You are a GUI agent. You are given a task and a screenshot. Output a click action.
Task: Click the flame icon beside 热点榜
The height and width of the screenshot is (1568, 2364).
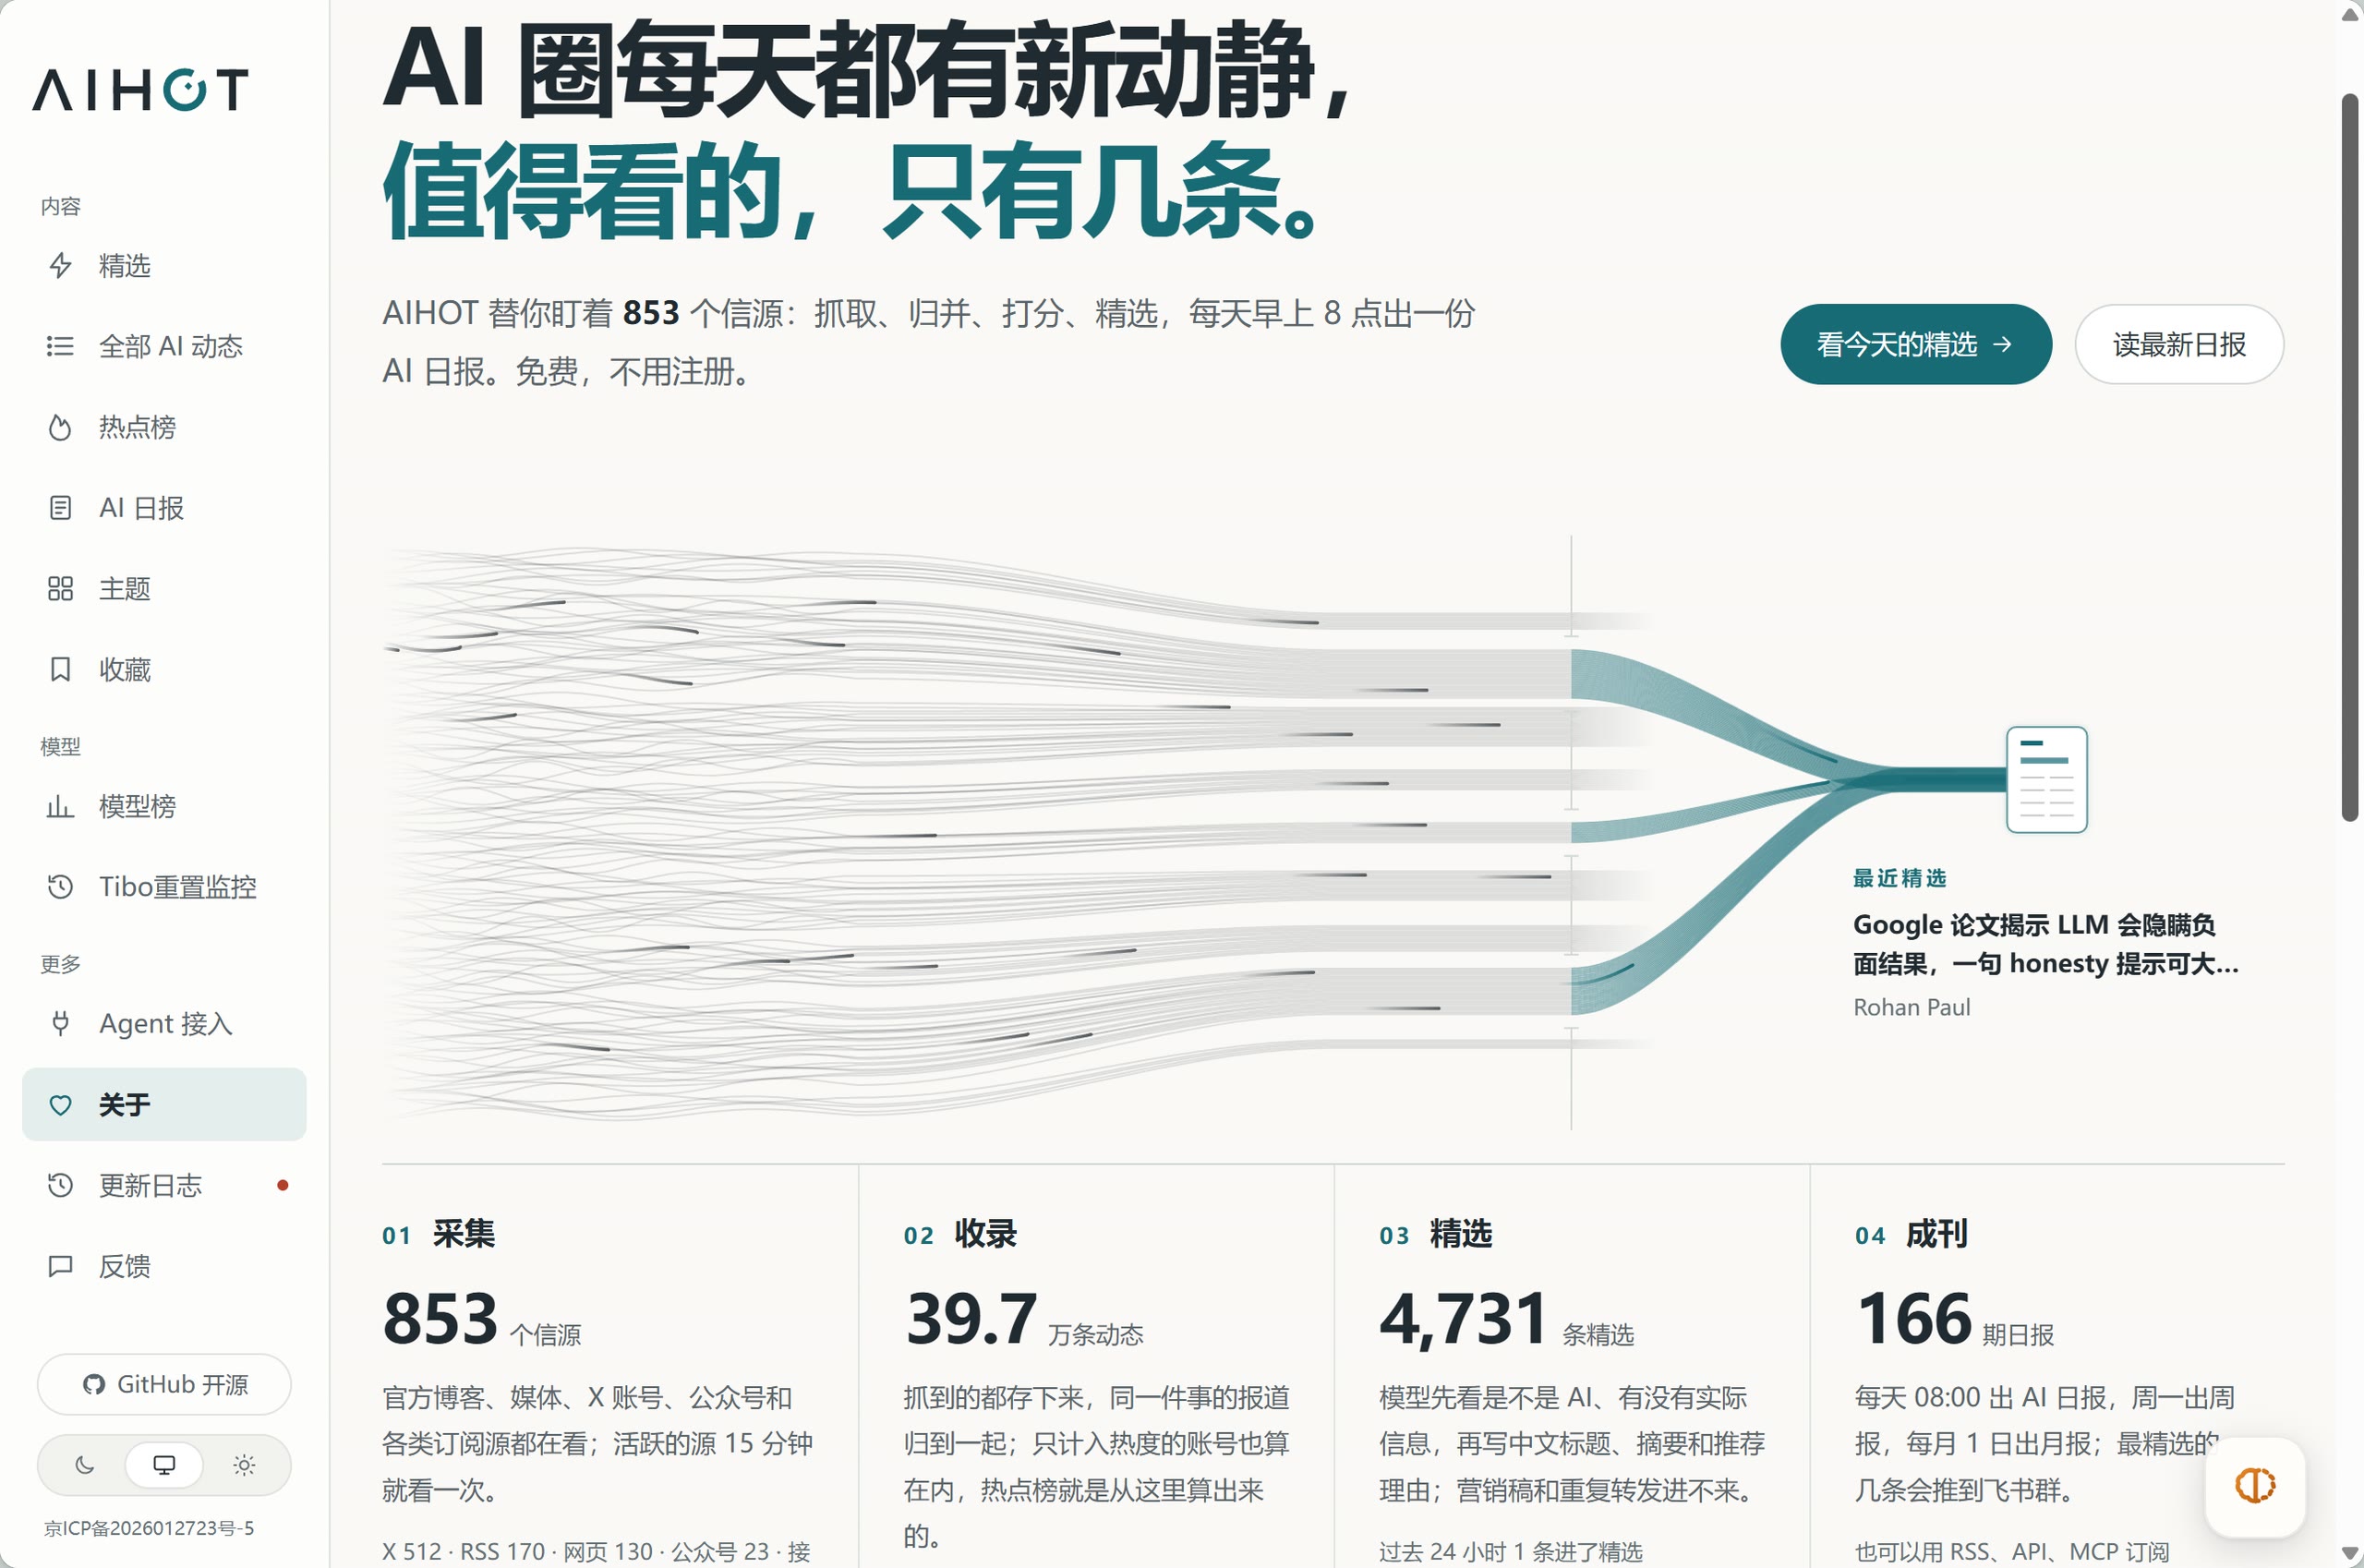[x=61, y=427]
